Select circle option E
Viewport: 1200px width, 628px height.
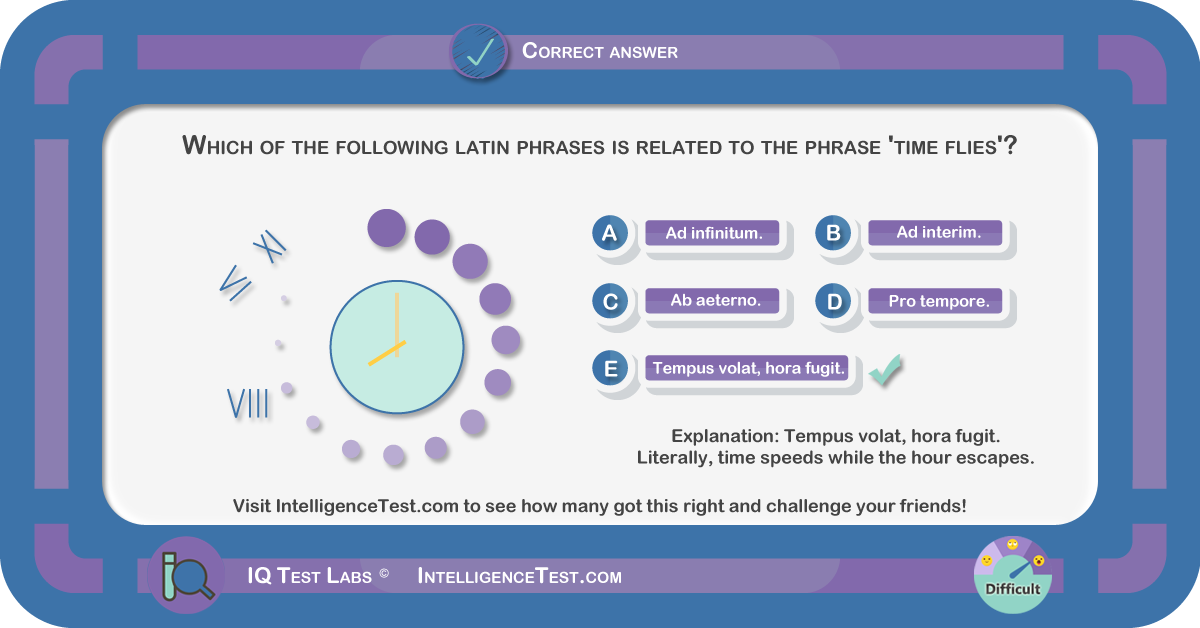609,368
